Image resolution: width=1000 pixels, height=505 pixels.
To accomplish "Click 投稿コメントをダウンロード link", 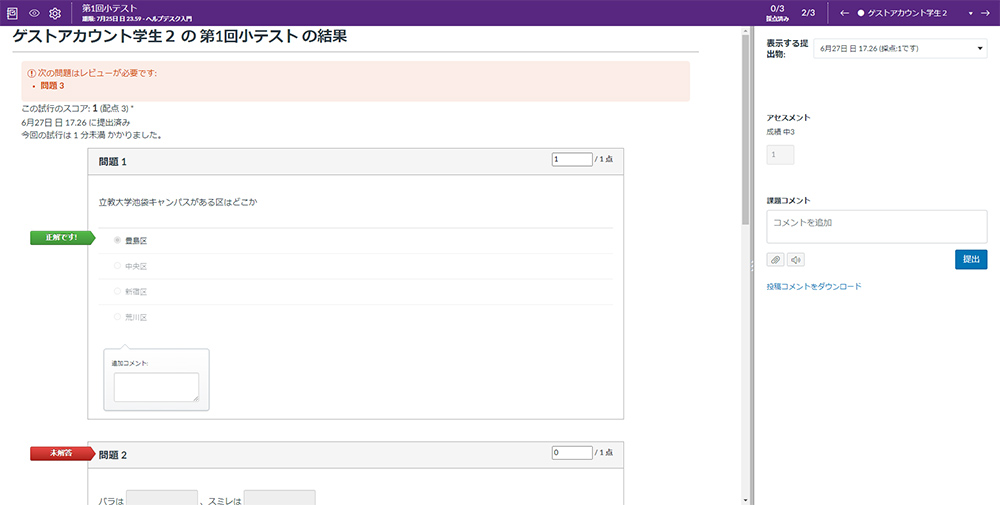I will coord(813,287).
